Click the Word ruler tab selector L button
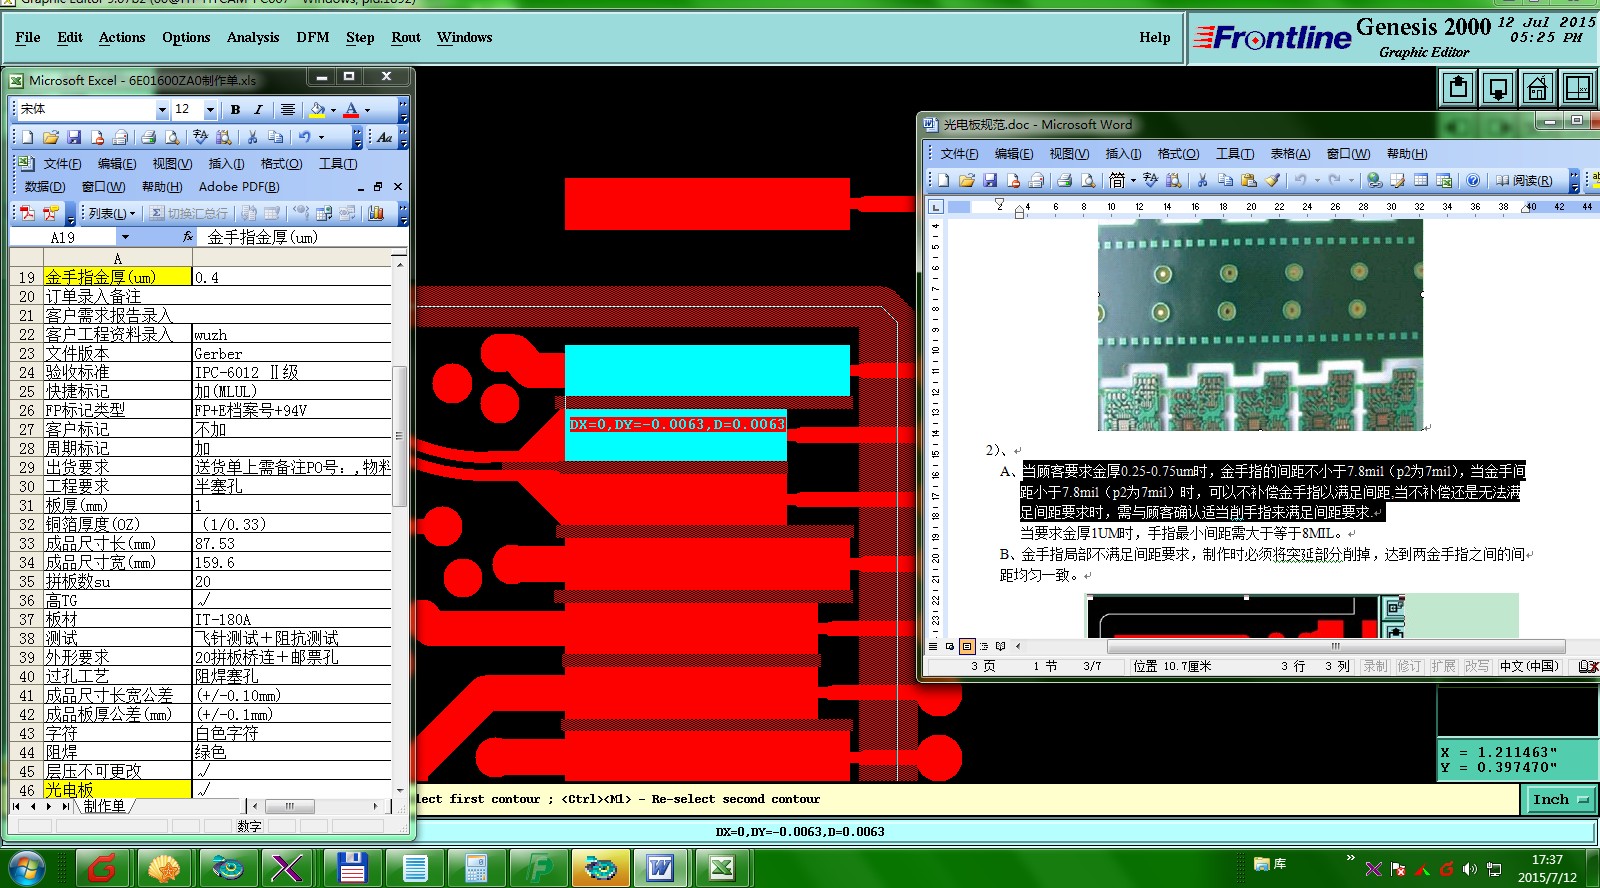Viewport: 1600px width, 888px height. (x=935, y=207)
